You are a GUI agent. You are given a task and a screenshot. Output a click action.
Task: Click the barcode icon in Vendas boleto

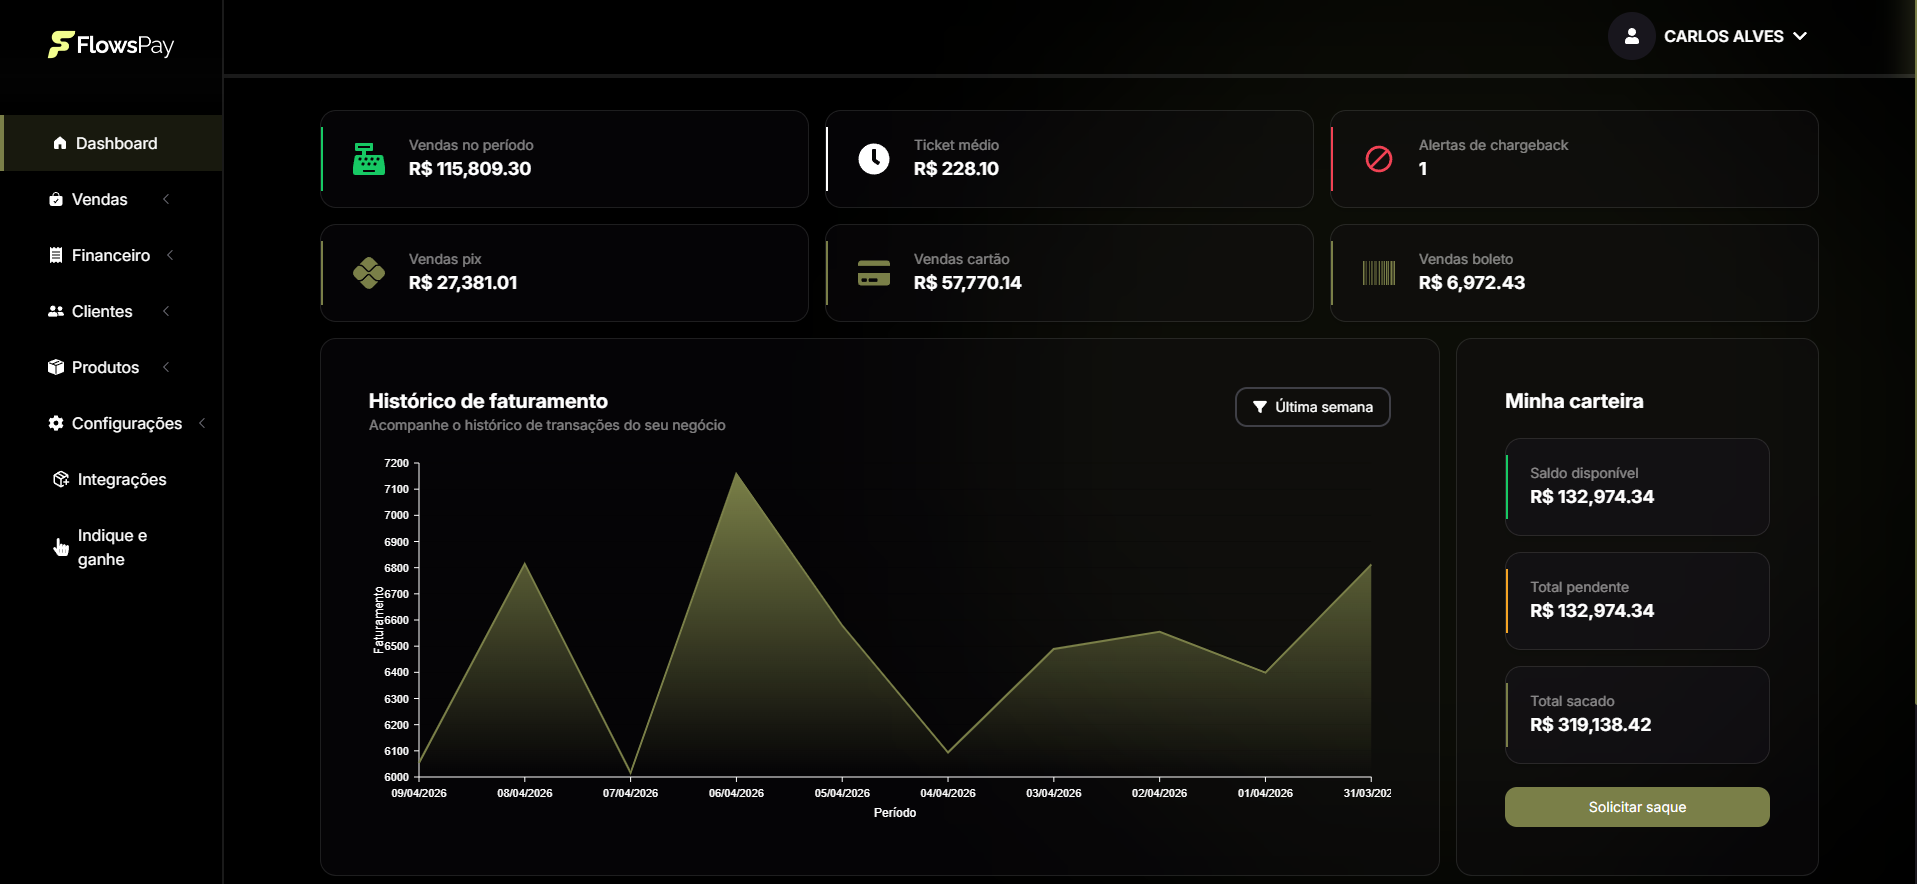pyautogui.click(x=1379, y=273)
